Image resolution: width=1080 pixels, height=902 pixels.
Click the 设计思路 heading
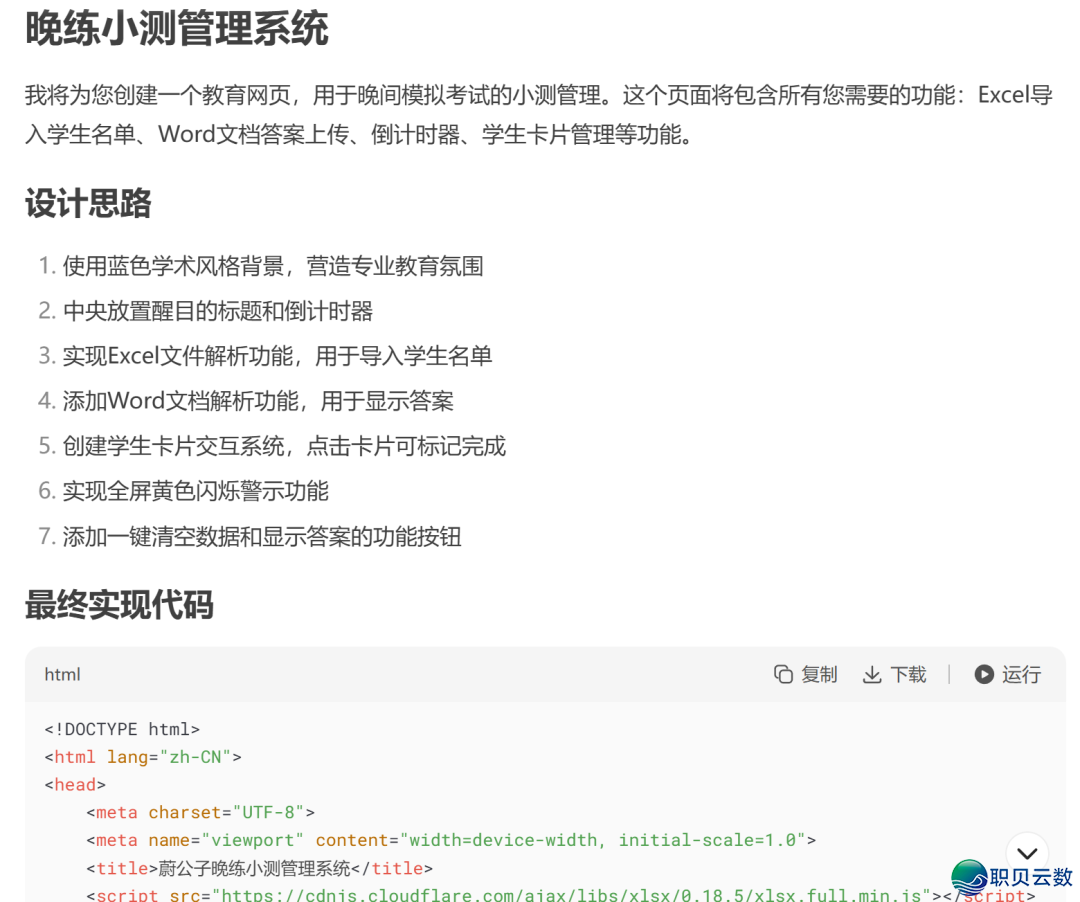click(x=88, y=203)
